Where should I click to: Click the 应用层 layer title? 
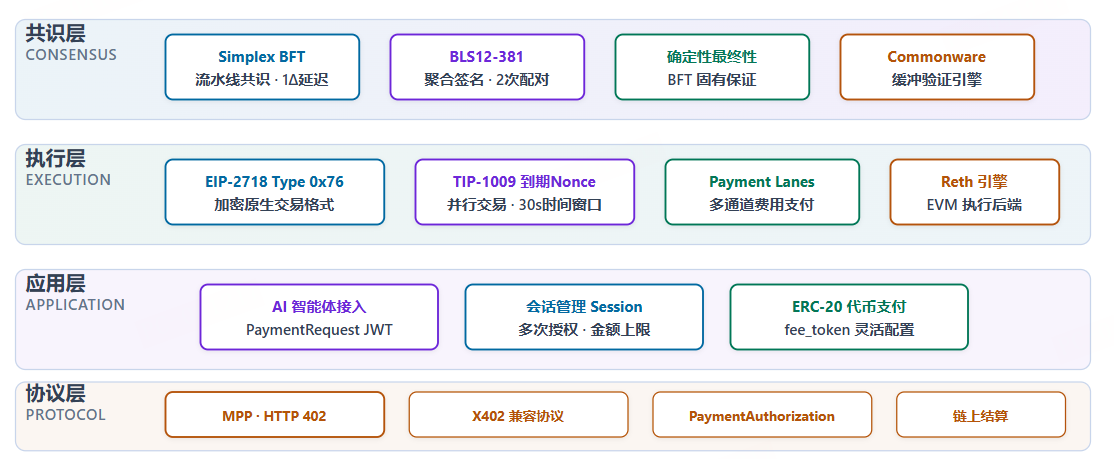(55, 284)
